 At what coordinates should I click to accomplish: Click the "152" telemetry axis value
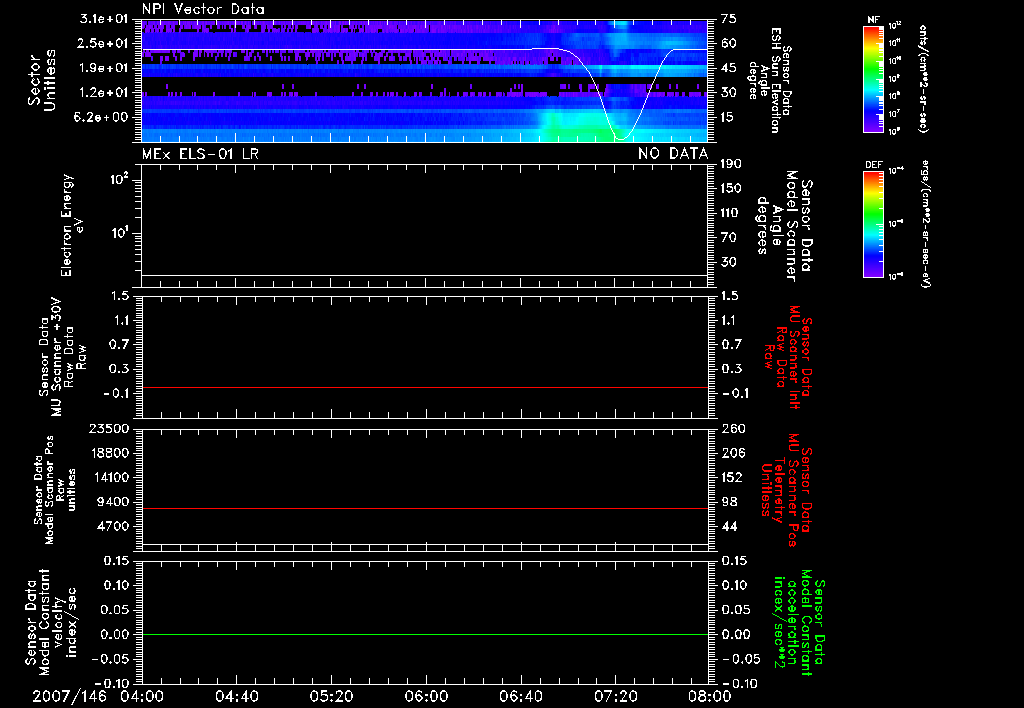733,477
